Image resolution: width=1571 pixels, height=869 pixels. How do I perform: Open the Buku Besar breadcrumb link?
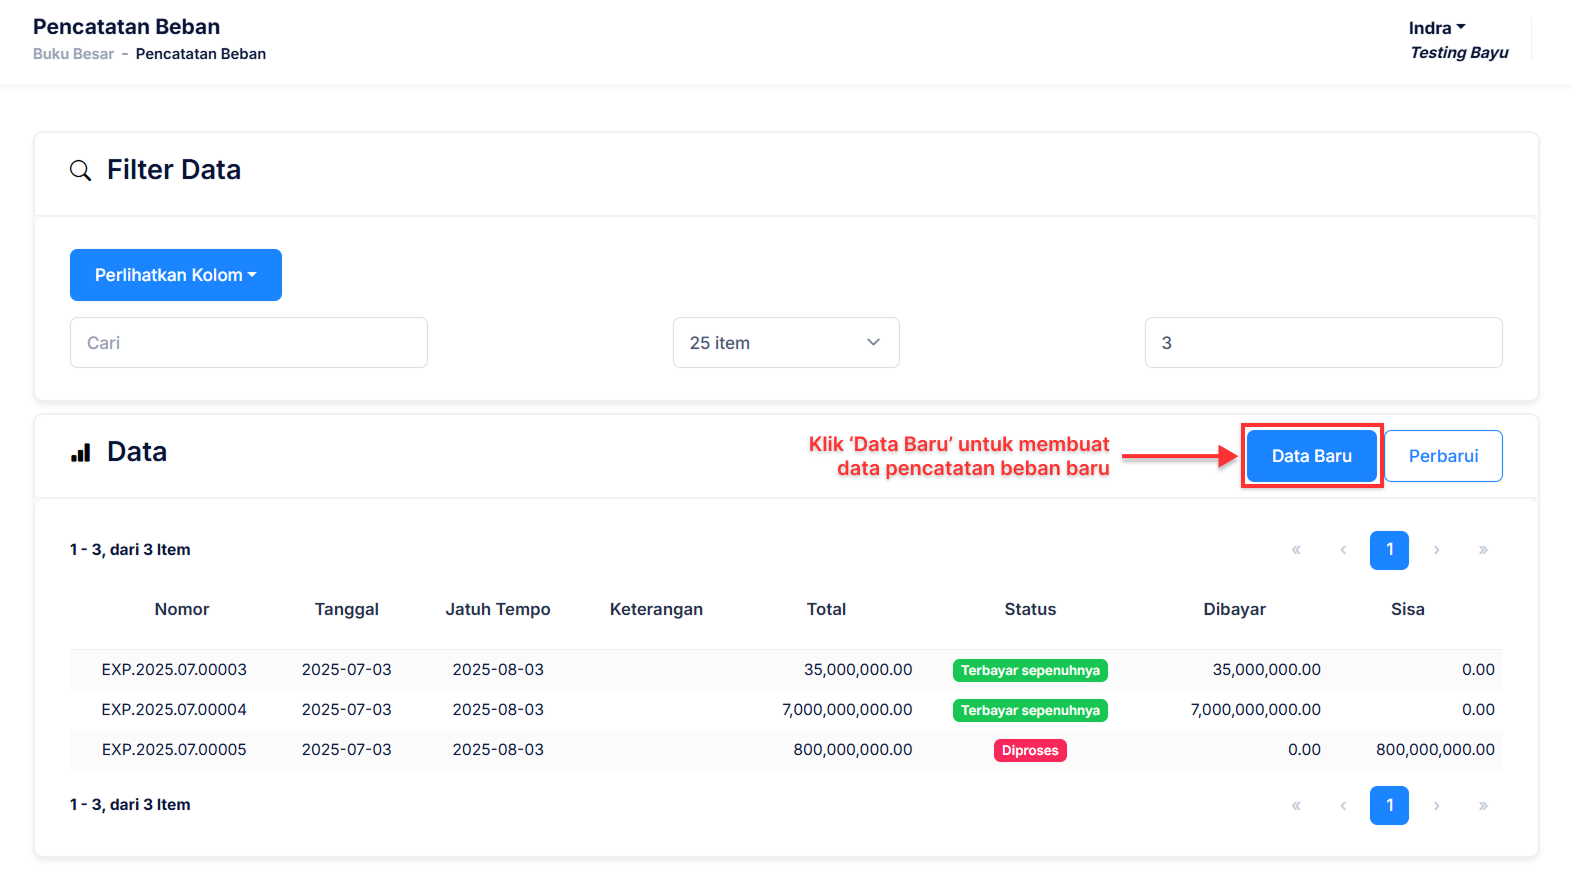click(x=73, y=54)
